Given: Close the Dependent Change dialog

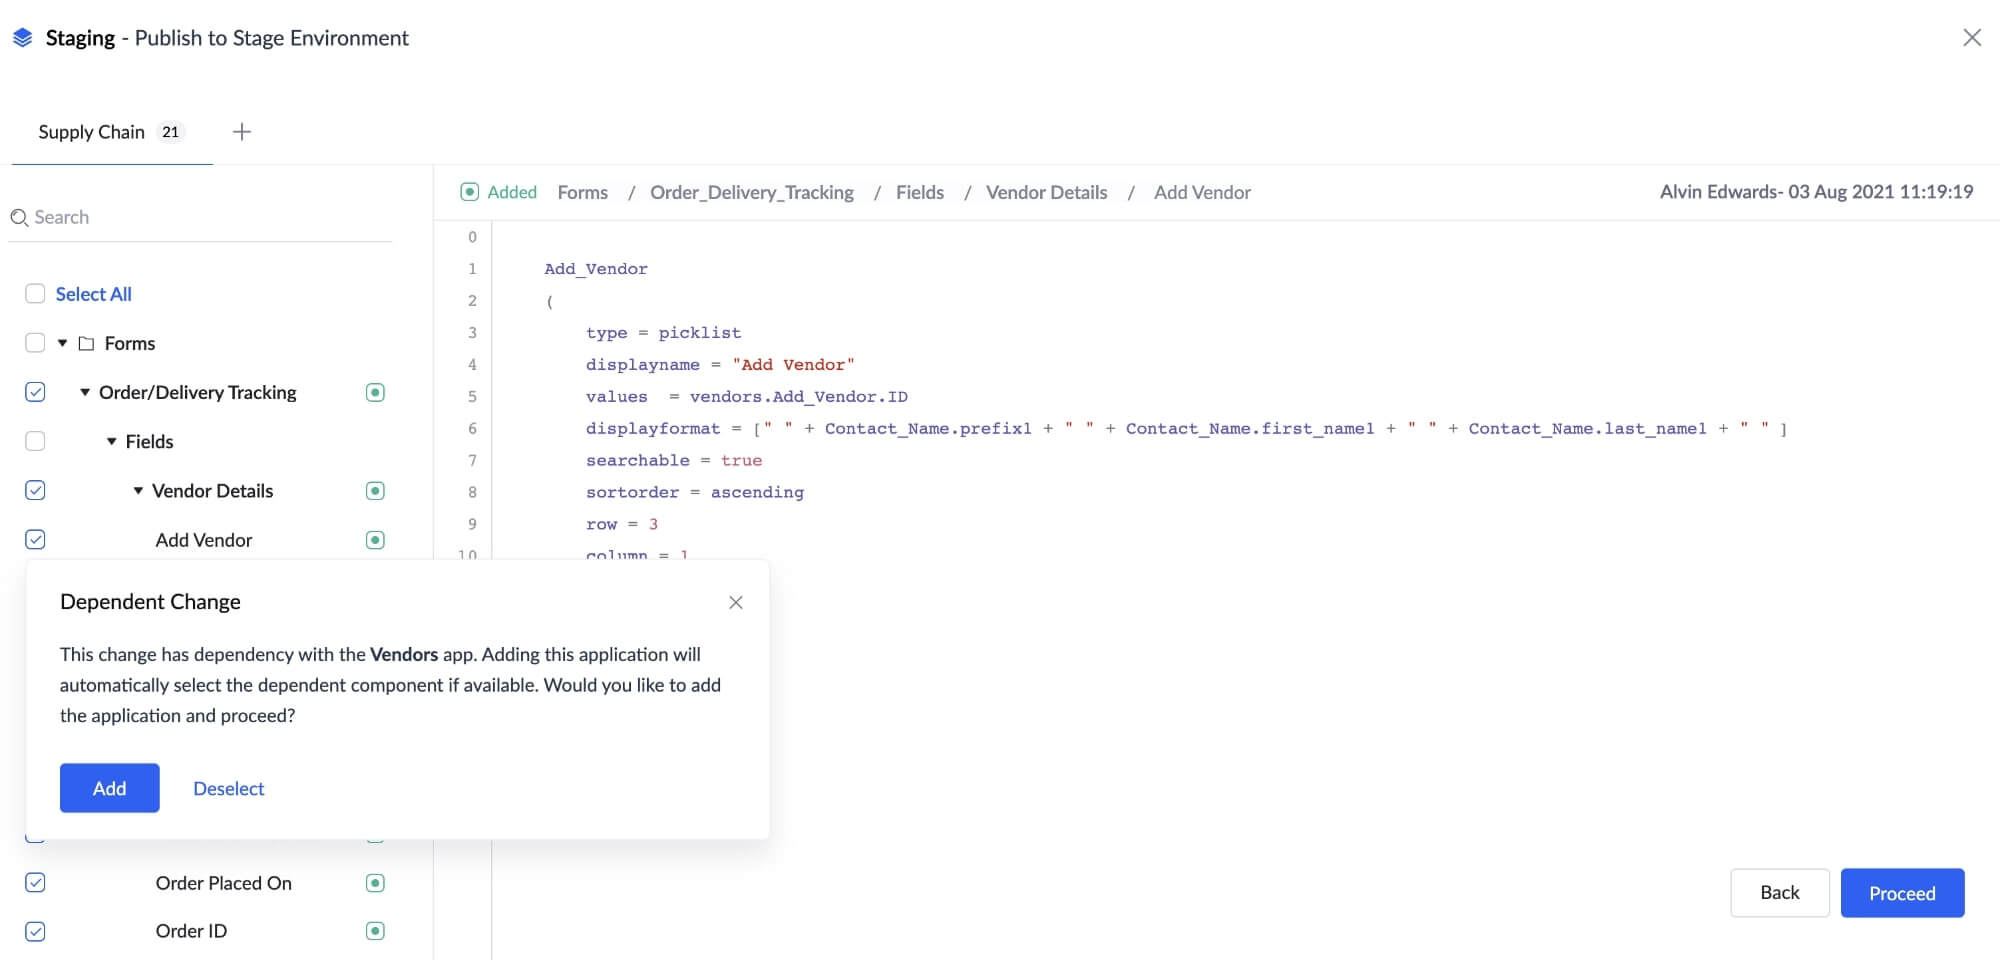Looking at the screenshot, I should tap(736, 603).
